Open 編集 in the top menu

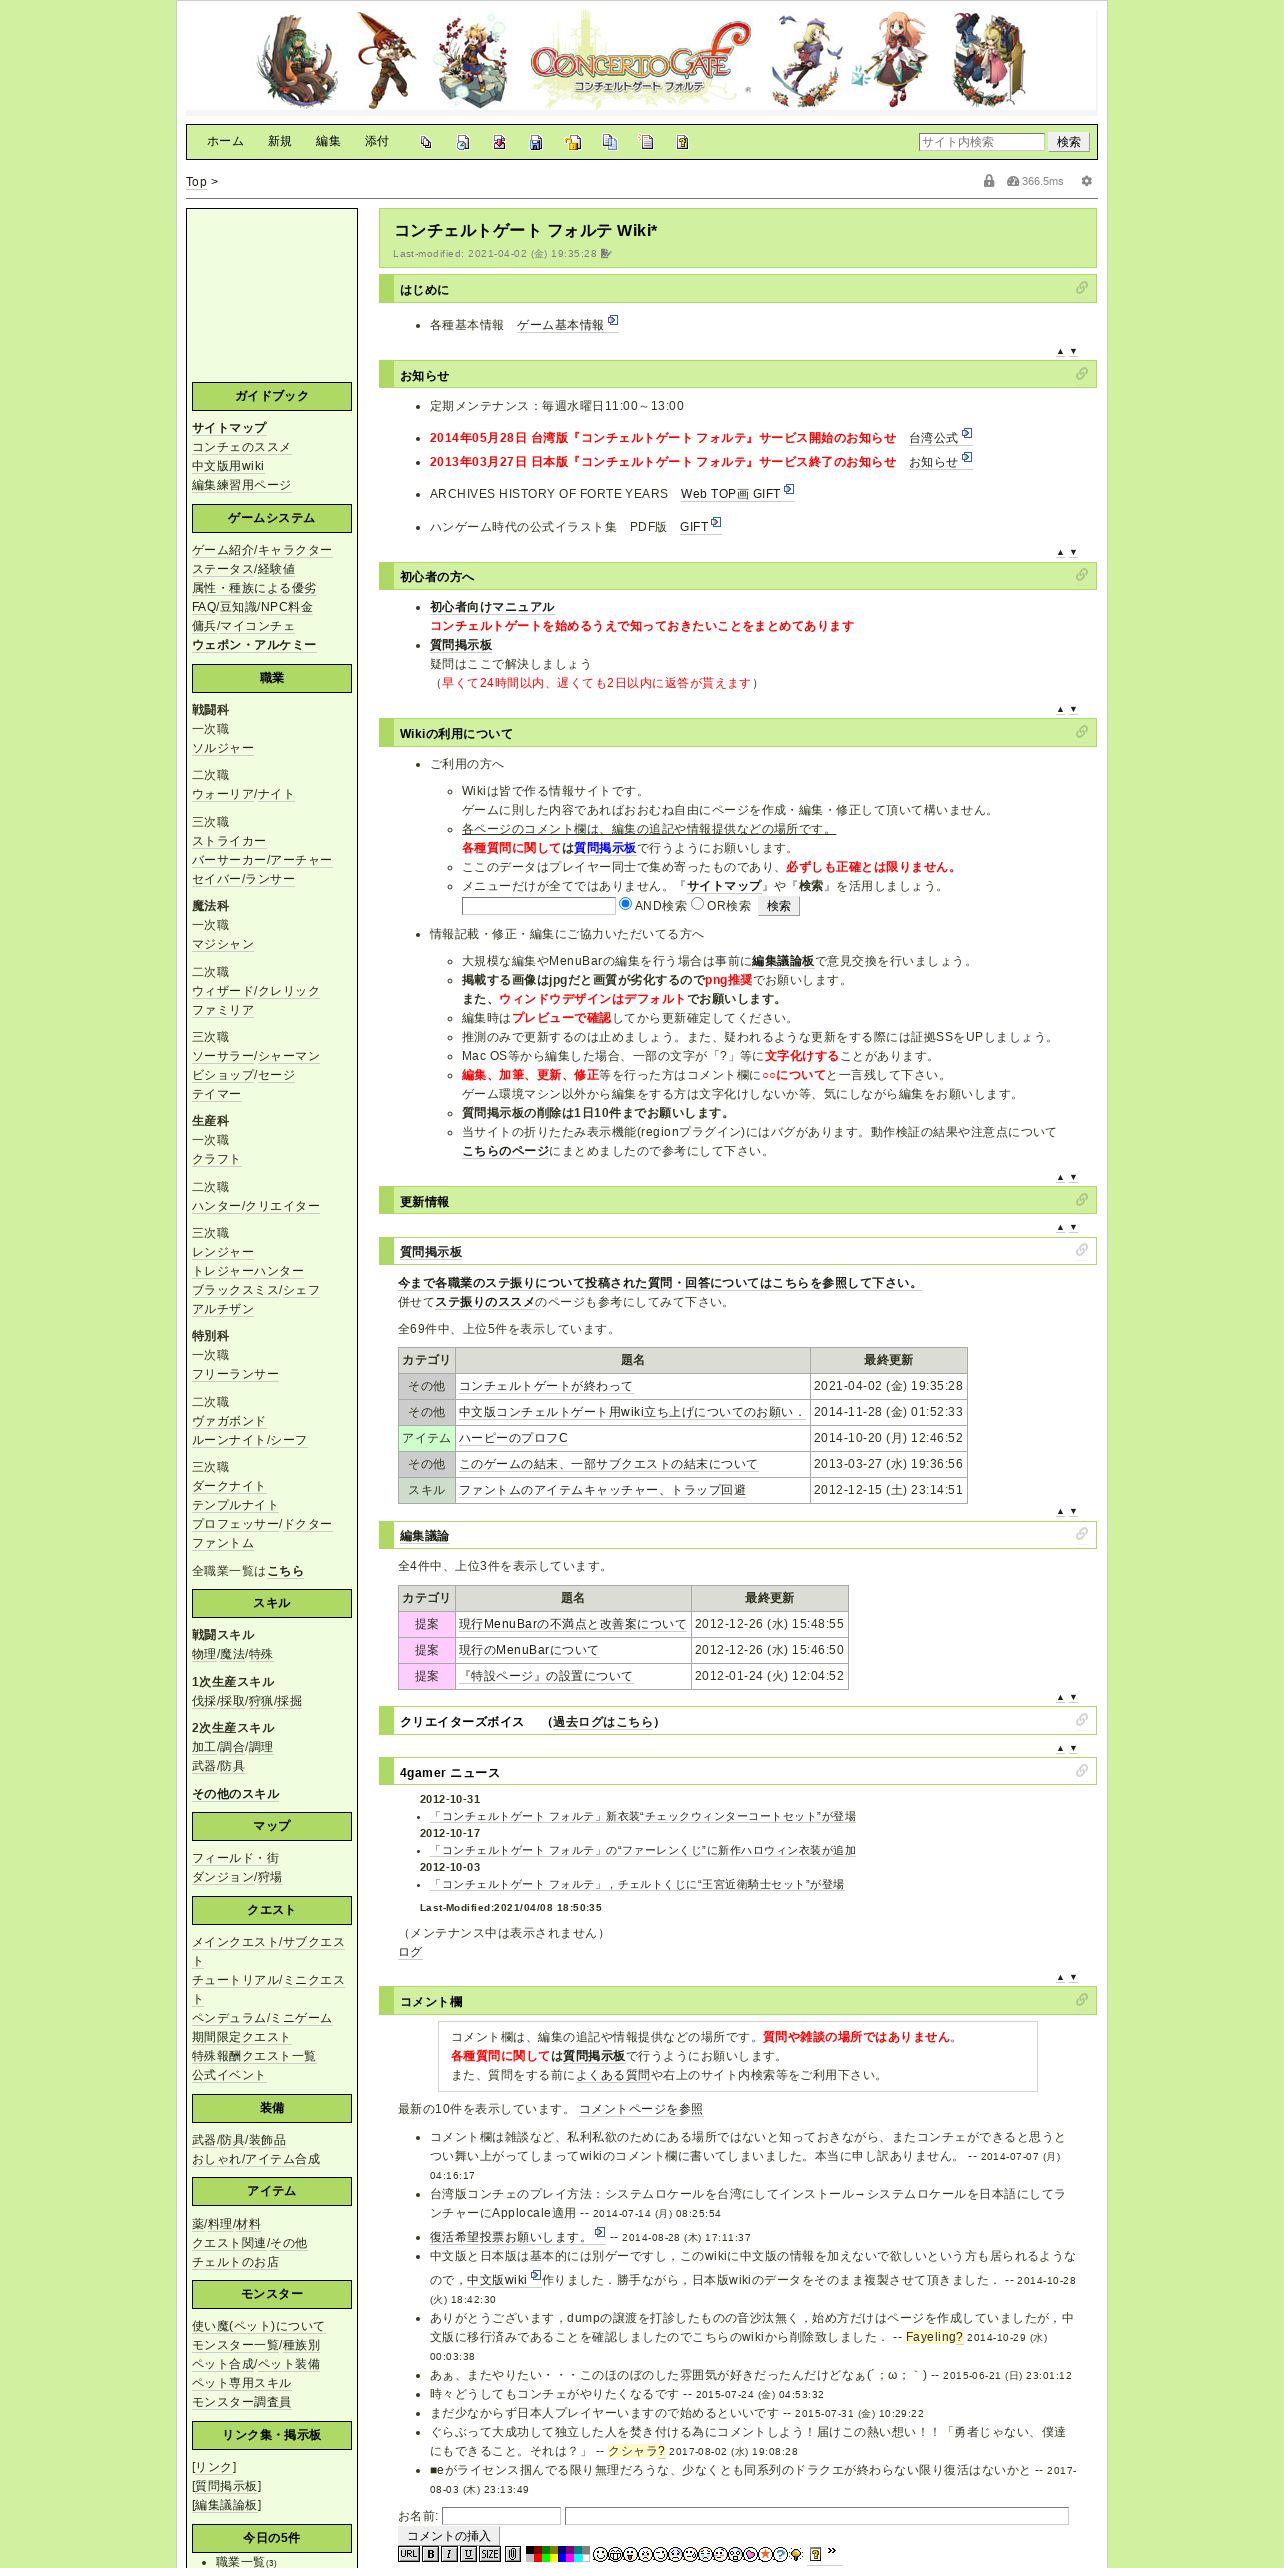(x=328, y=142)
